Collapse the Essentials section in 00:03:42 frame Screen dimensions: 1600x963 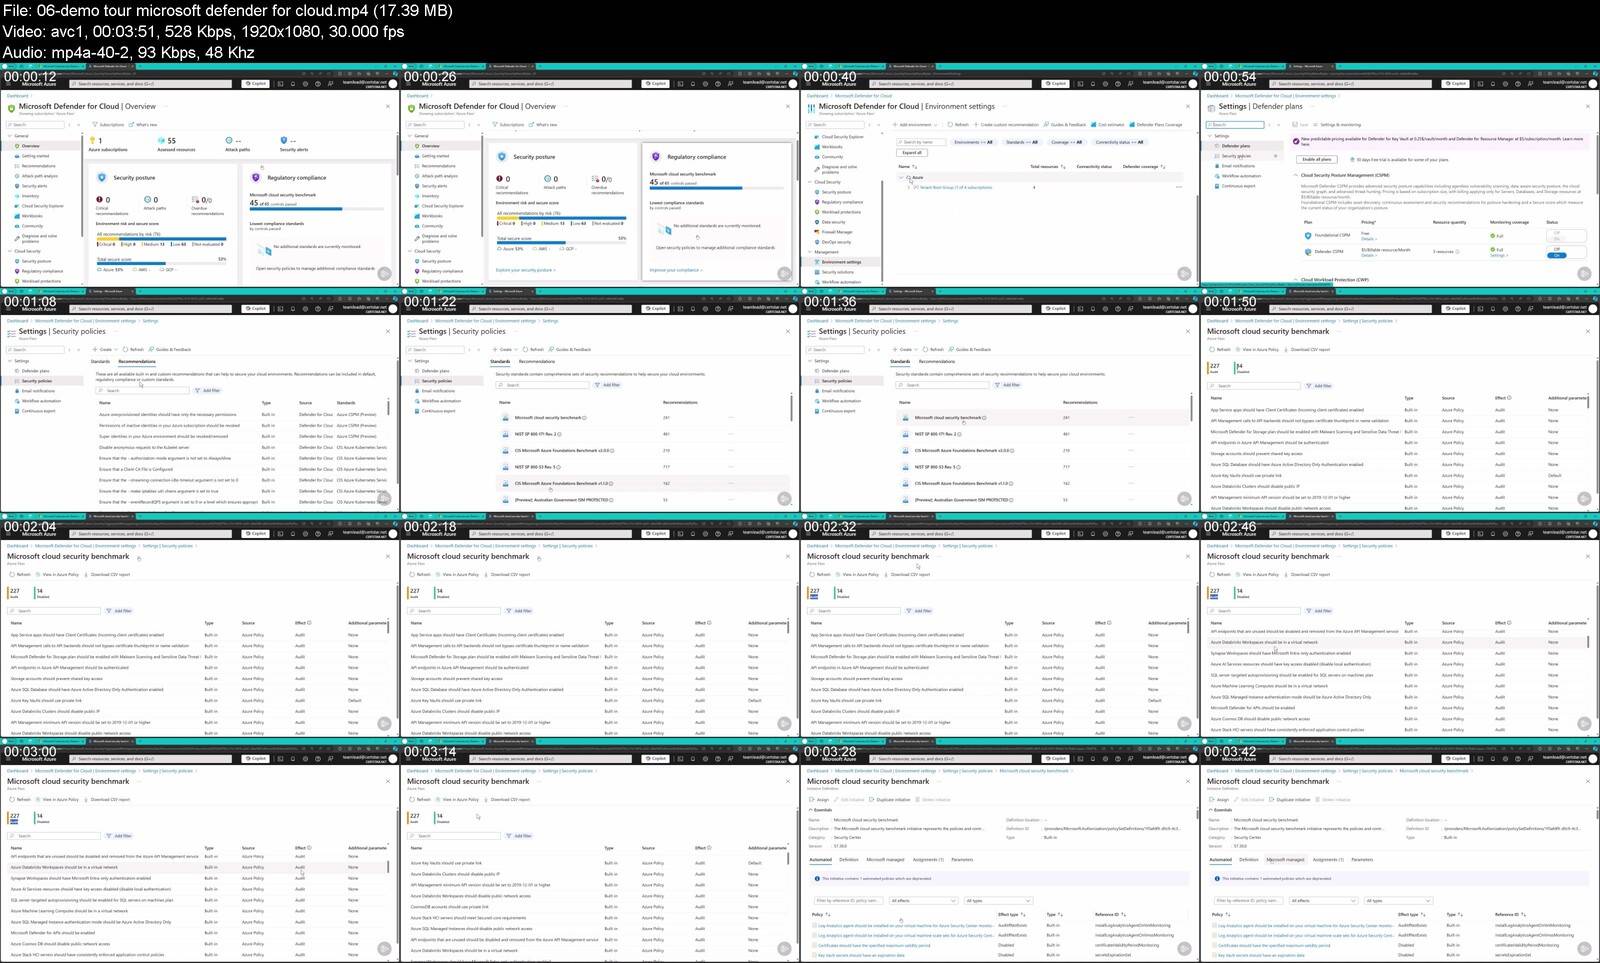click(x=1221, y=810)
